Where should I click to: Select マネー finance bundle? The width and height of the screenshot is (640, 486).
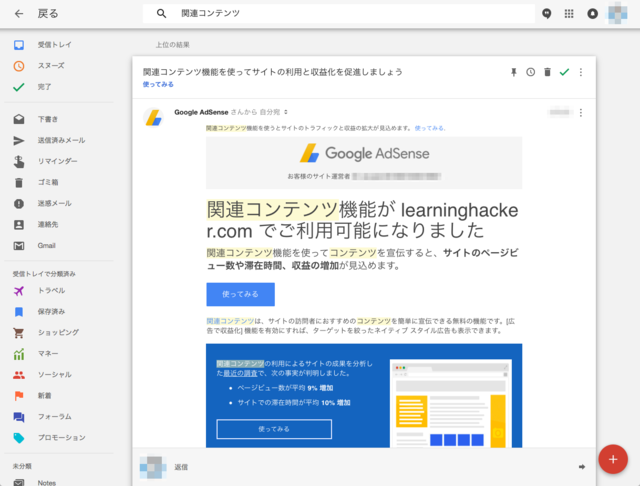pos(48,354)
